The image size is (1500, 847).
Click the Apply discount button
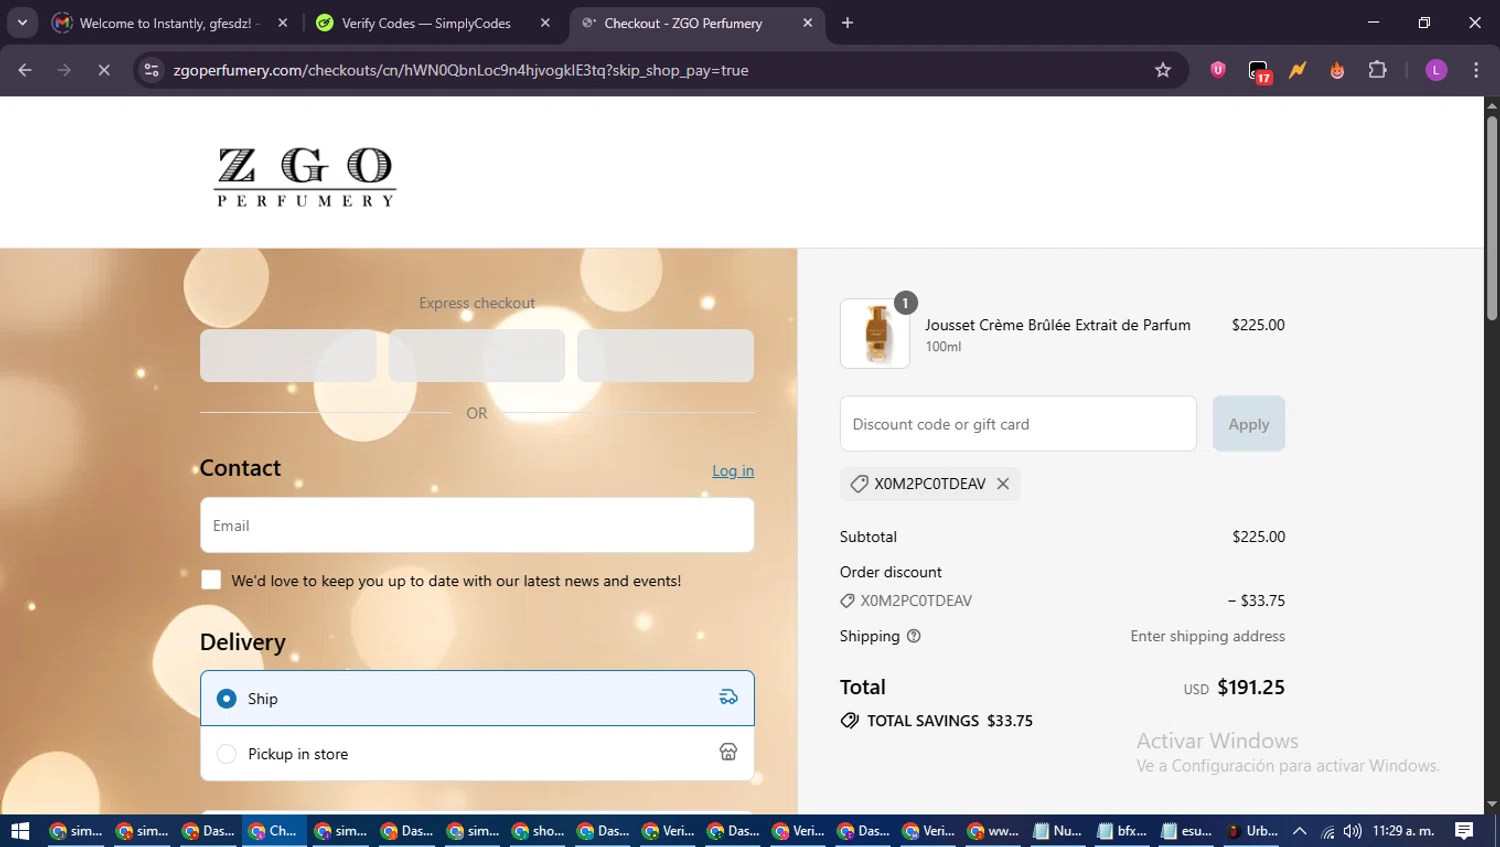(x=1248, y=424)
